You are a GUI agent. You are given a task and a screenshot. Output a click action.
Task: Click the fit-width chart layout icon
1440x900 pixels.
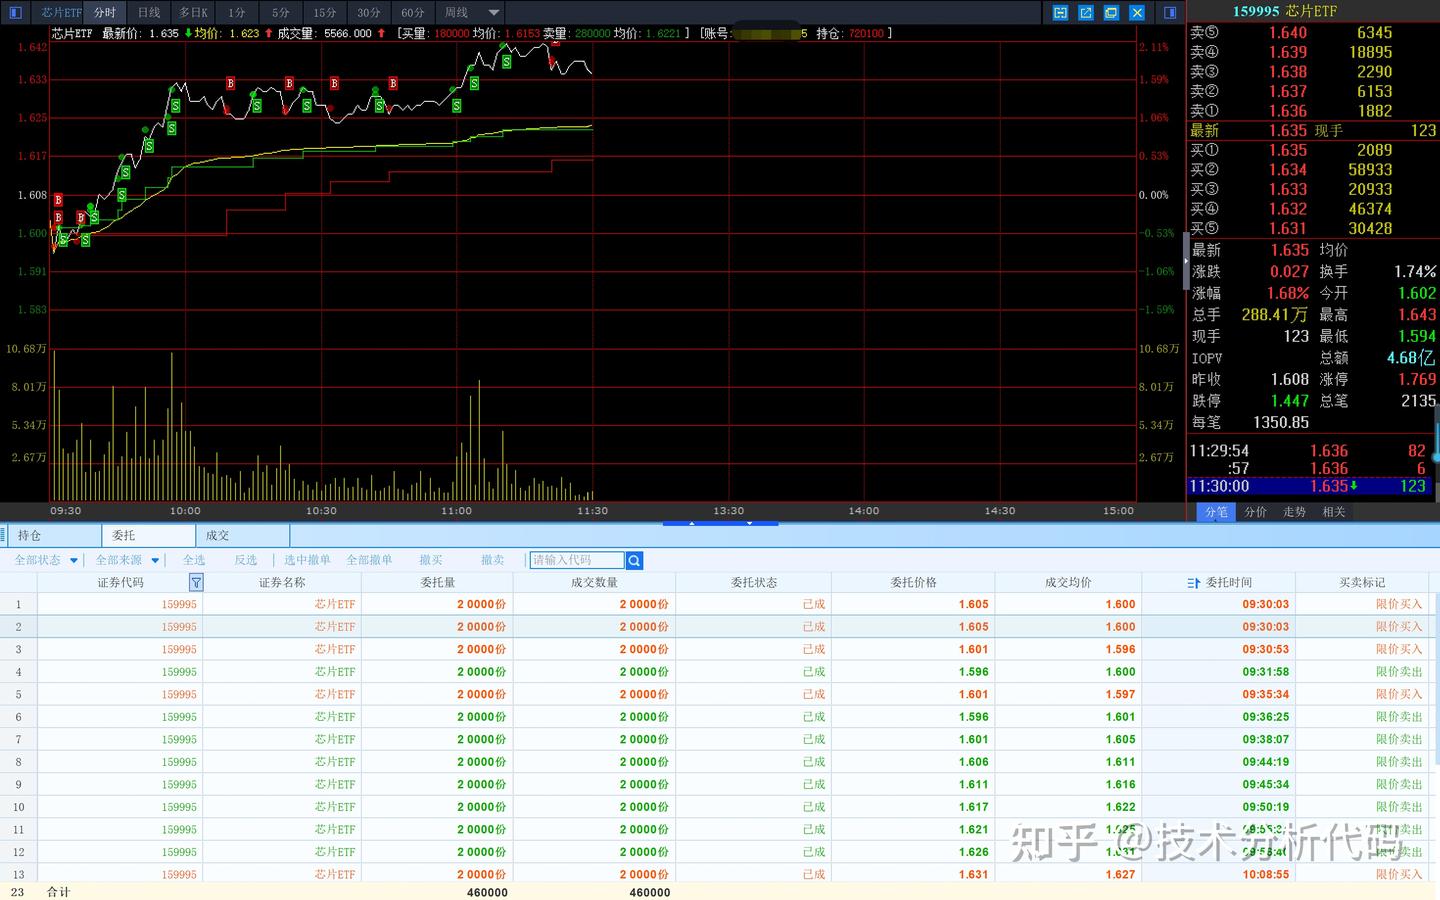coord(1060,12)
